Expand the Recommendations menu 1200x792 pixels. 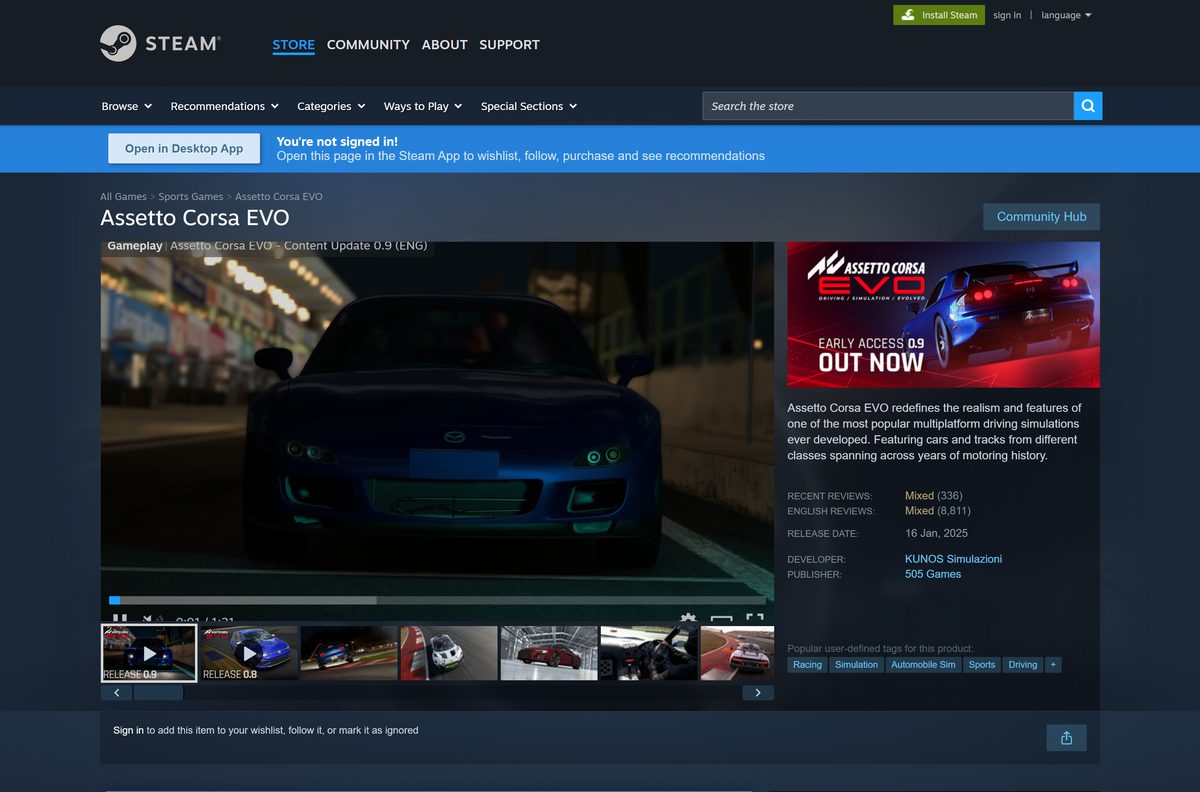(x=225, y=106)
